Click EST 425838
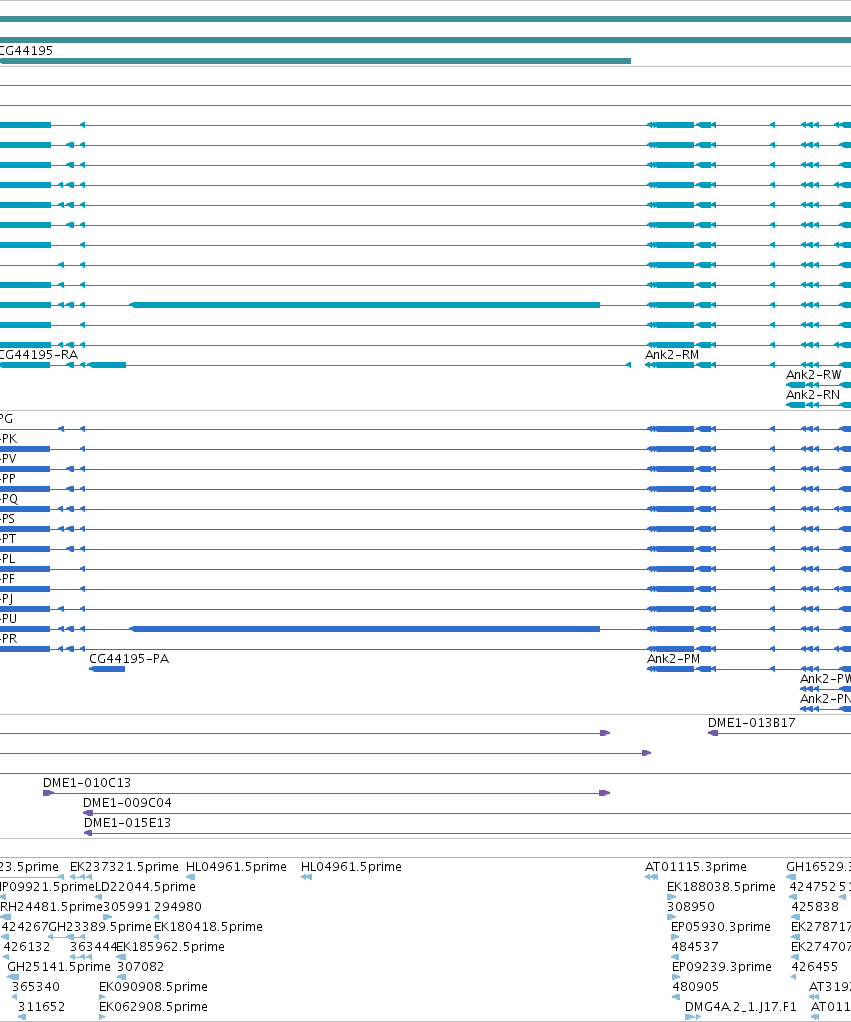This screenshot has width=851, height=1022. pos(815,907)
